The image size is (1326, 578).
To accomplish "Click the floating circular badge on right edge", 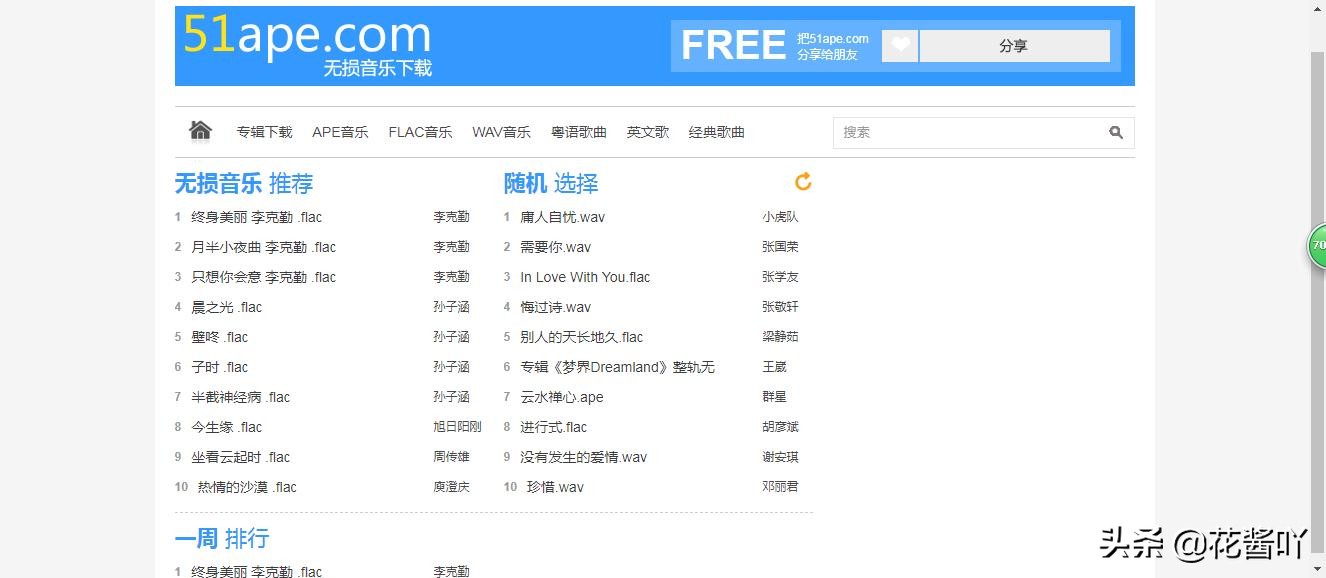I will click(1317, 245).
